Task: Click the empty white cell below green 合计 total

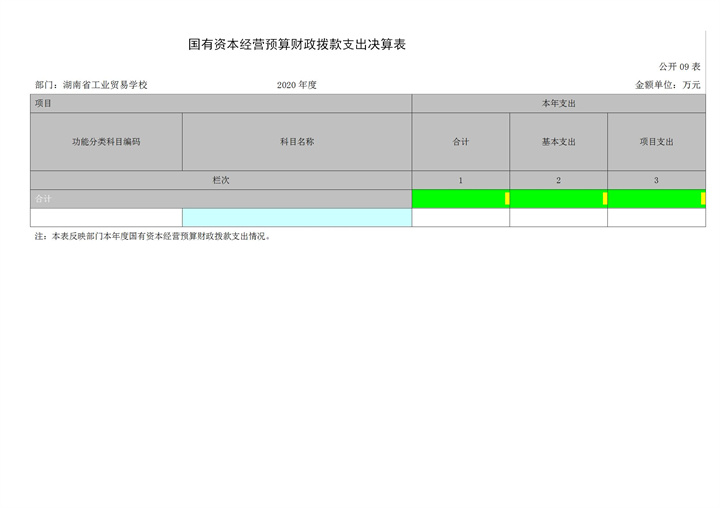Action: point(461,218)
